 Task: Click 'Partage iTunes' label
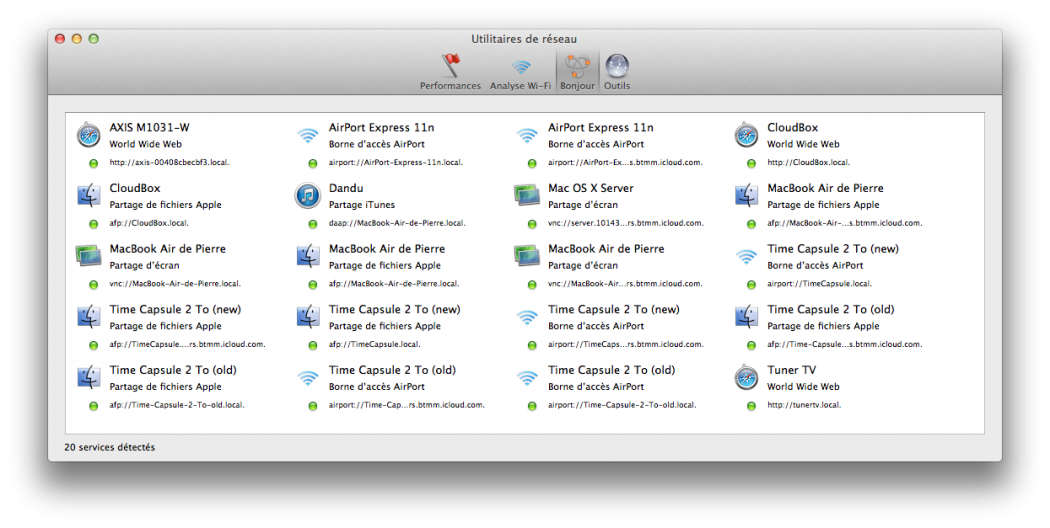pyautogui.click(x=362, y=205)
